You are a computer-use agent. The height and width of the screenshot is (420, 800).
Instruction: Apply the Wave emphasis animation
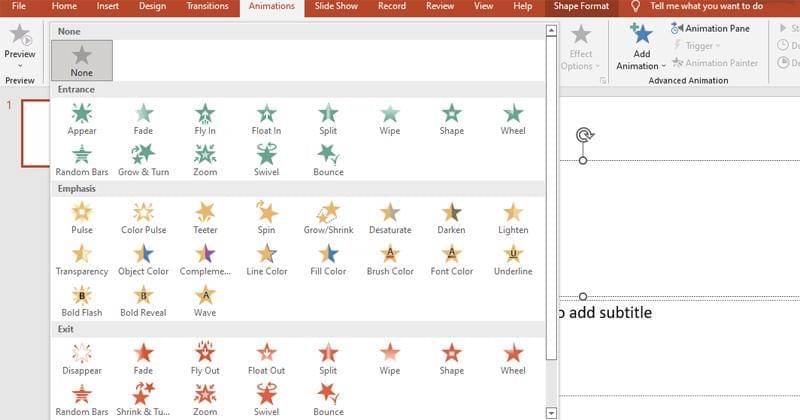click(205, 300)
